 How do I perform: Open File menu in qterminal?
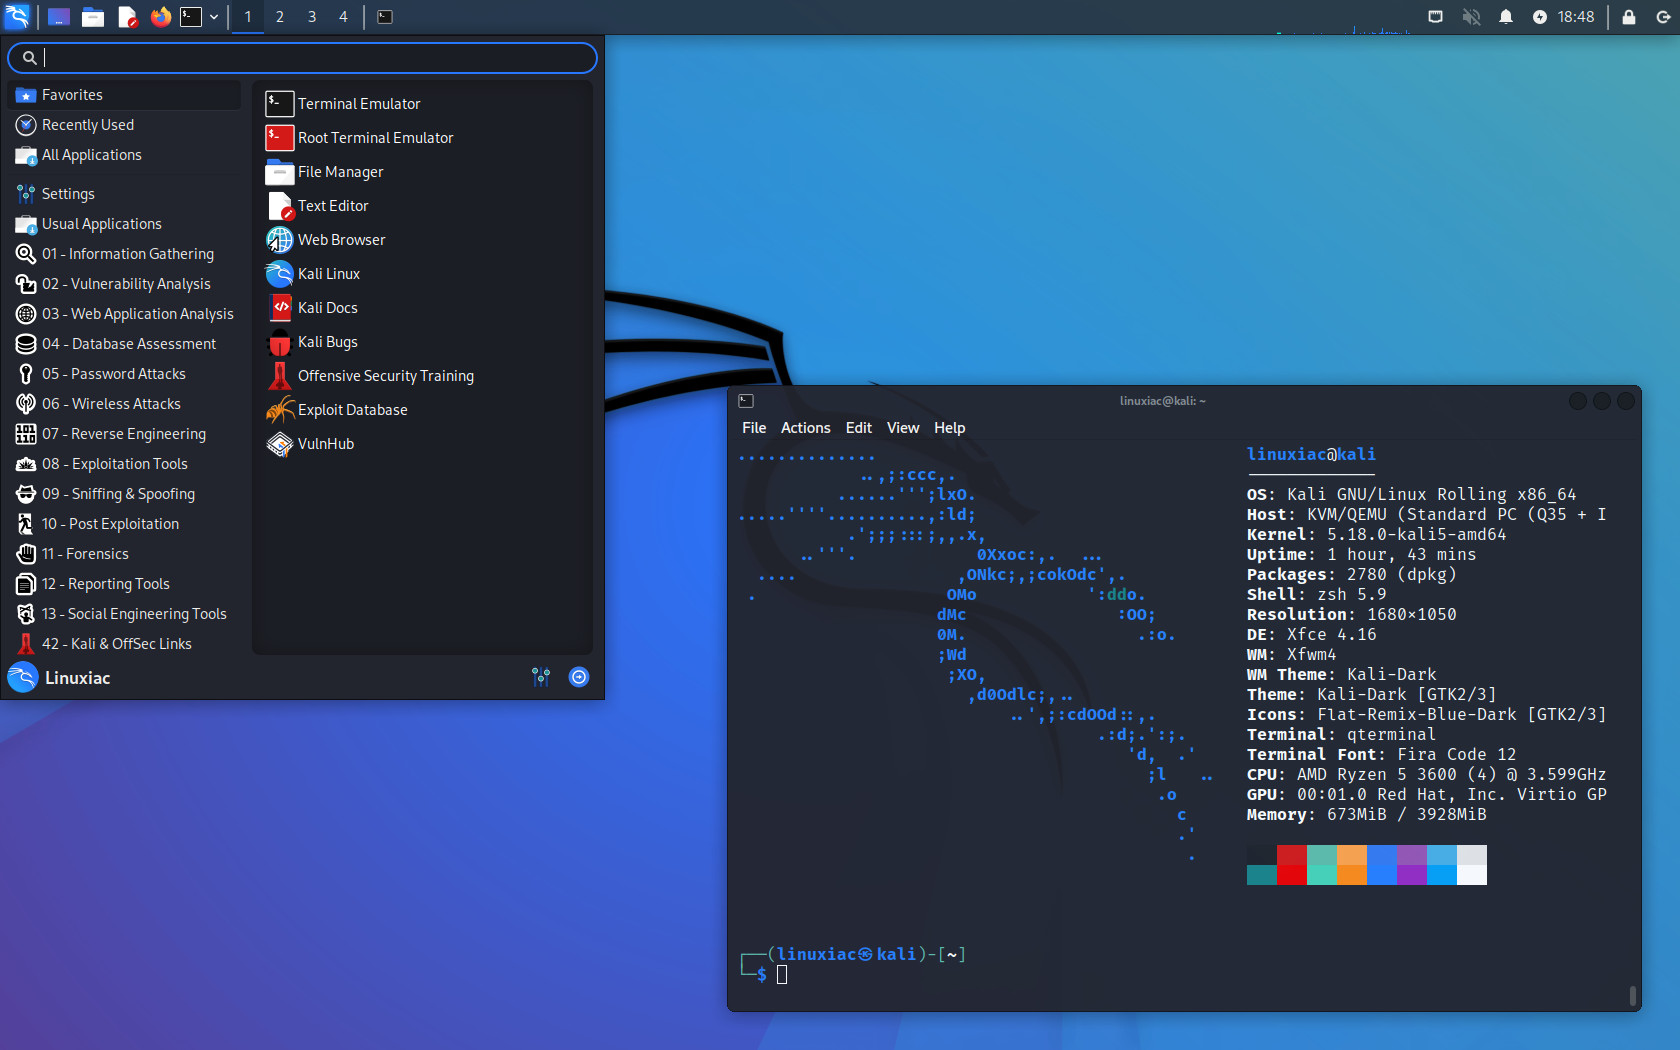pos(754,428)
